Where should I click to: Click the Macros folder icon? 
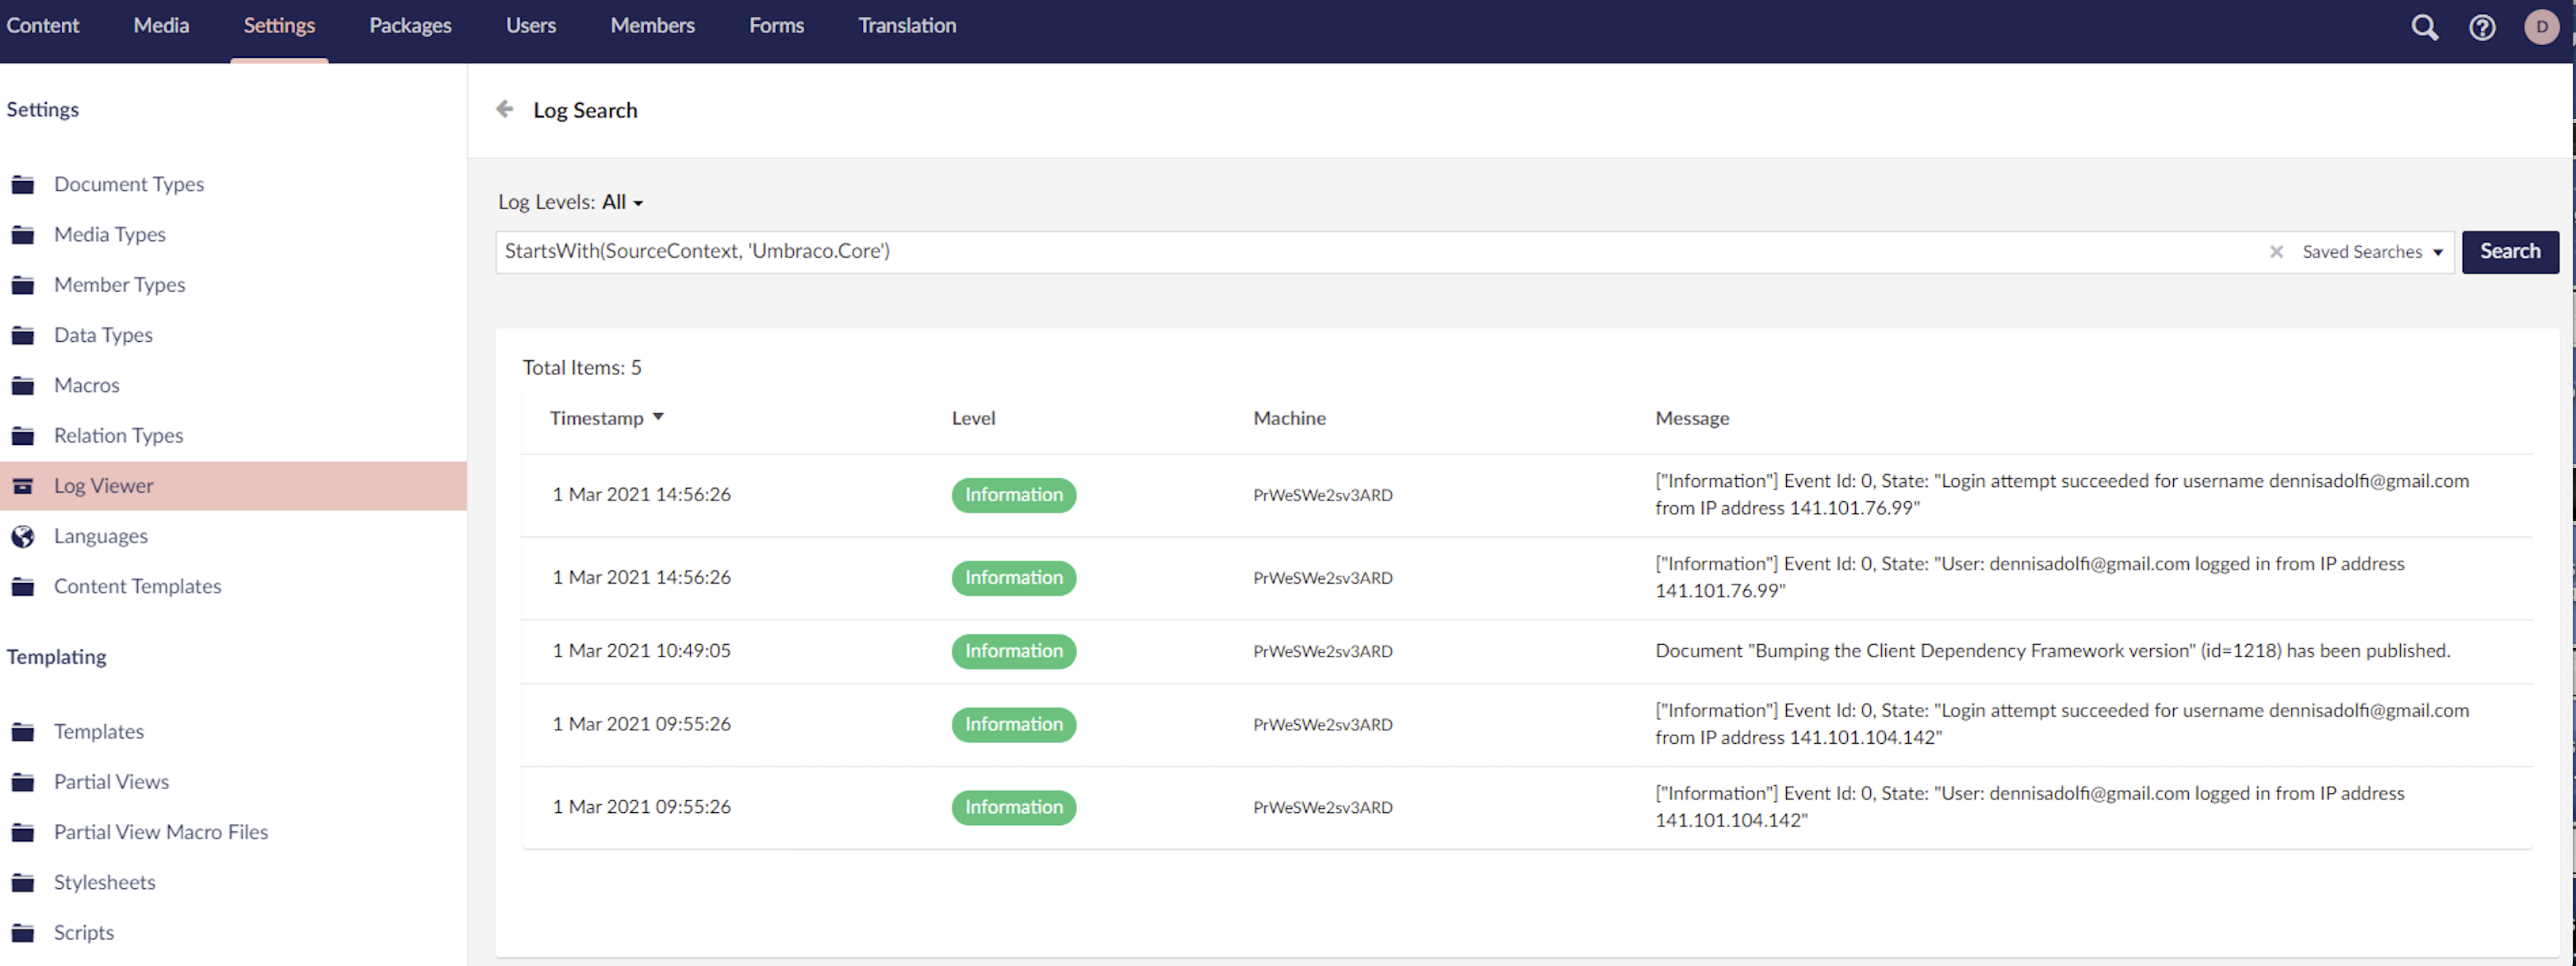pyautogui.click(x=23, y=386)
